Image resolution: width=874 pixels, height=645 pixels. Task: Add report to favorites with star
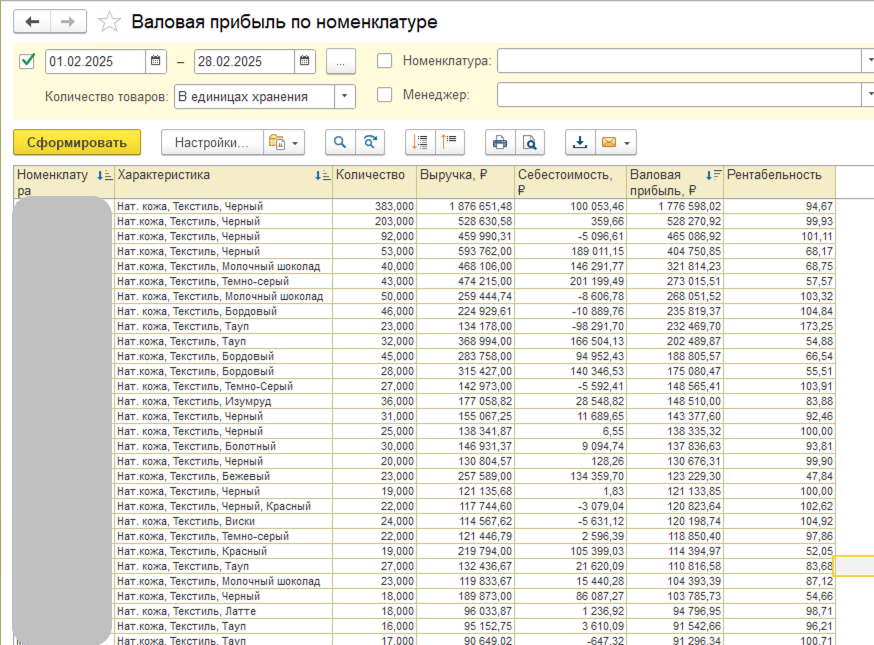click(x=110, y=22)
